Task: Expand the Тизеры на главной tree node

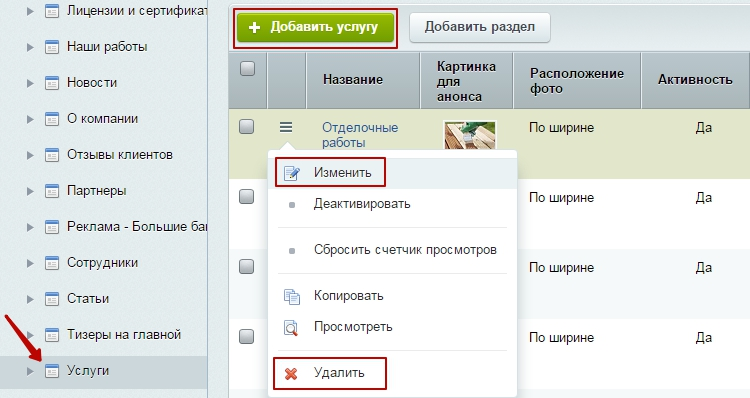Action: (x=30, y=335)
